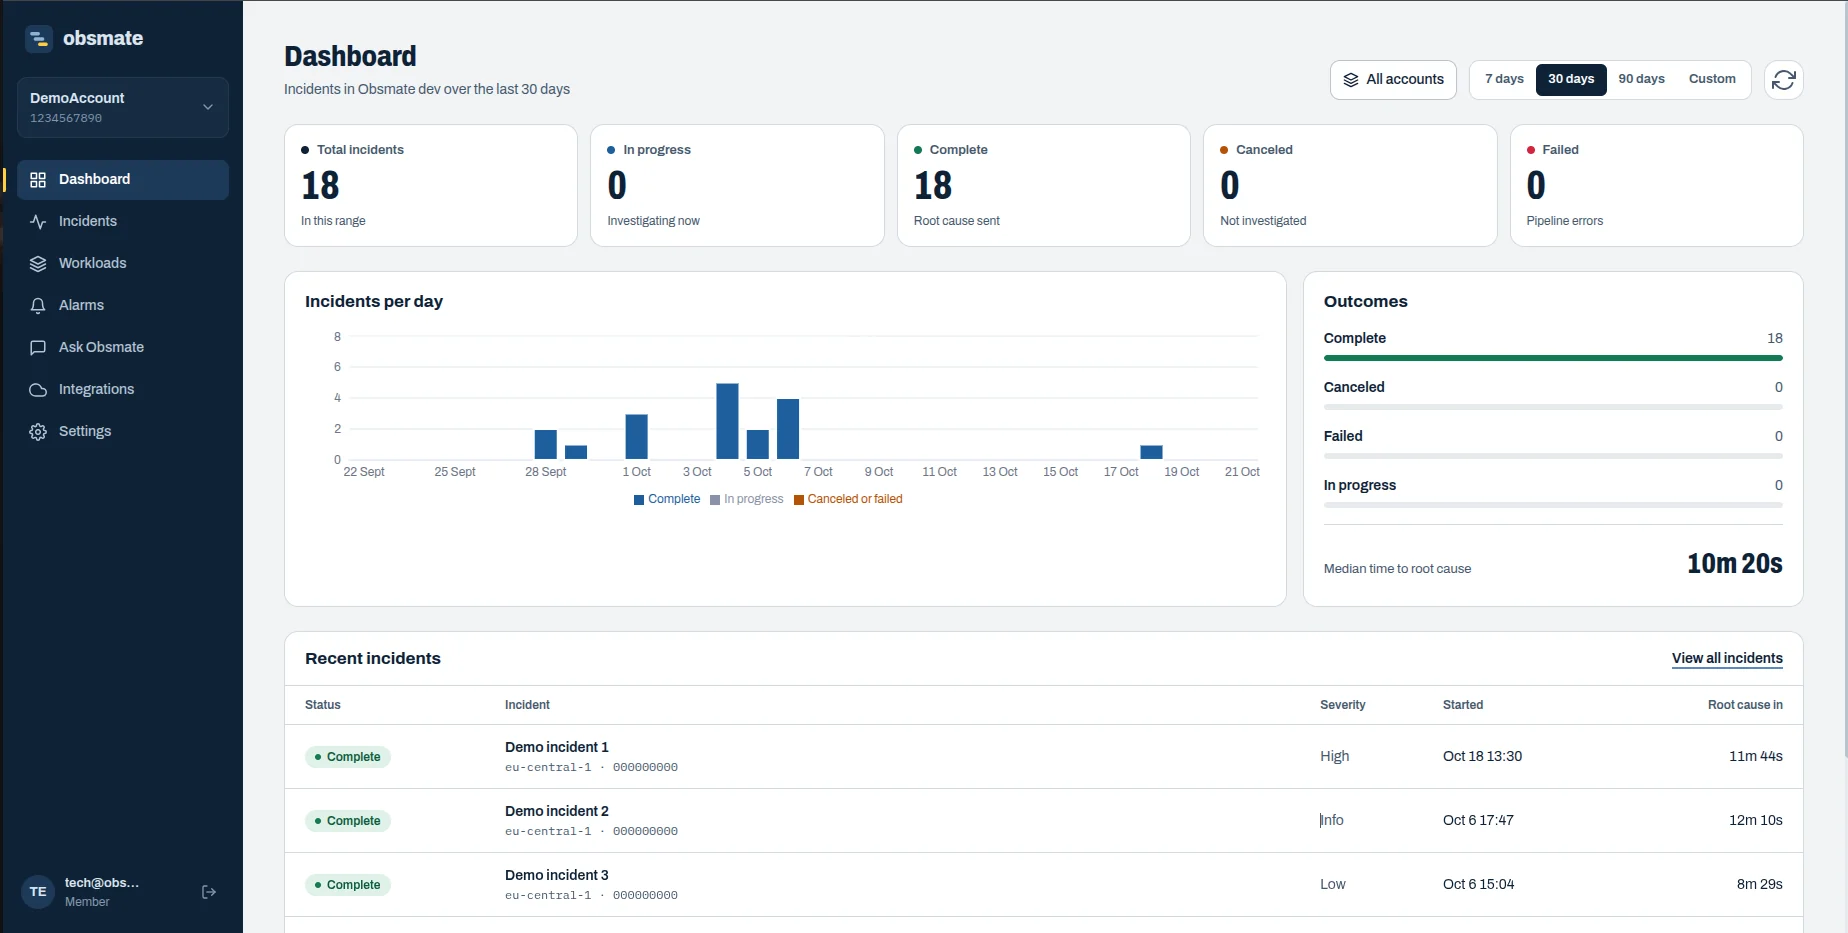
Task: Expand the DemoAccount account selector
Action: point(123,107)
